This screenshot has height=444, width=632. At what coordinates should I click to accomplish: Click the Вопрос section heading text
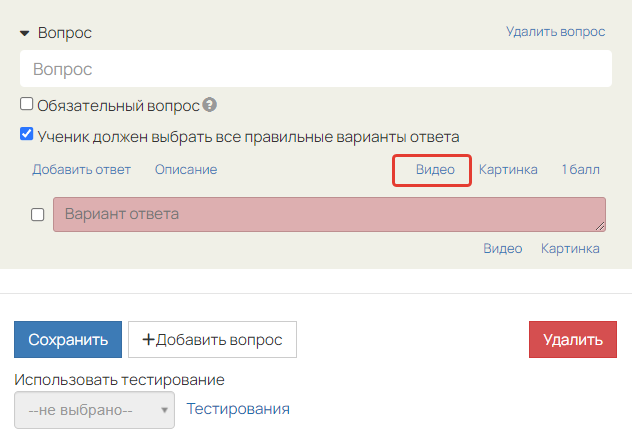(x=65, y=33)
